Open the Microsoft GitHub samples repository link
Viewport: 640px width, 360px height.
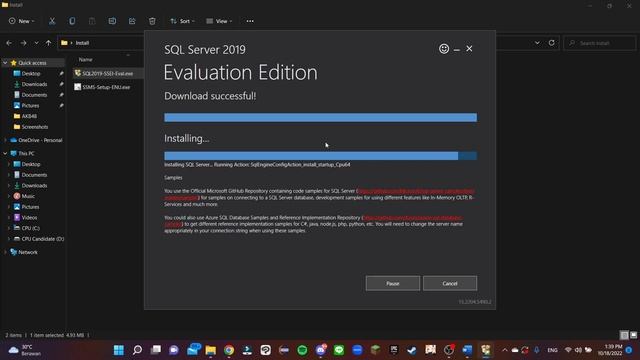[x=416, y=191]
